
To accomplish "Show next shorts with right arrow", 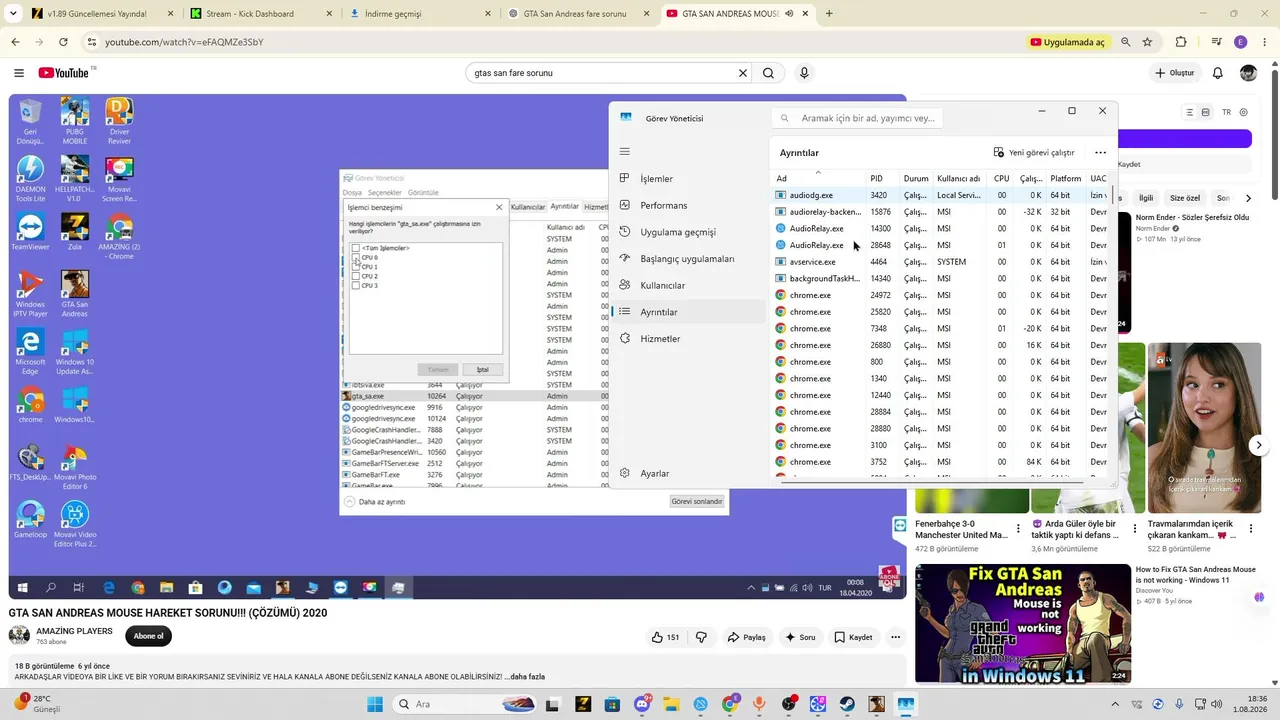I will click(1259, 445).
